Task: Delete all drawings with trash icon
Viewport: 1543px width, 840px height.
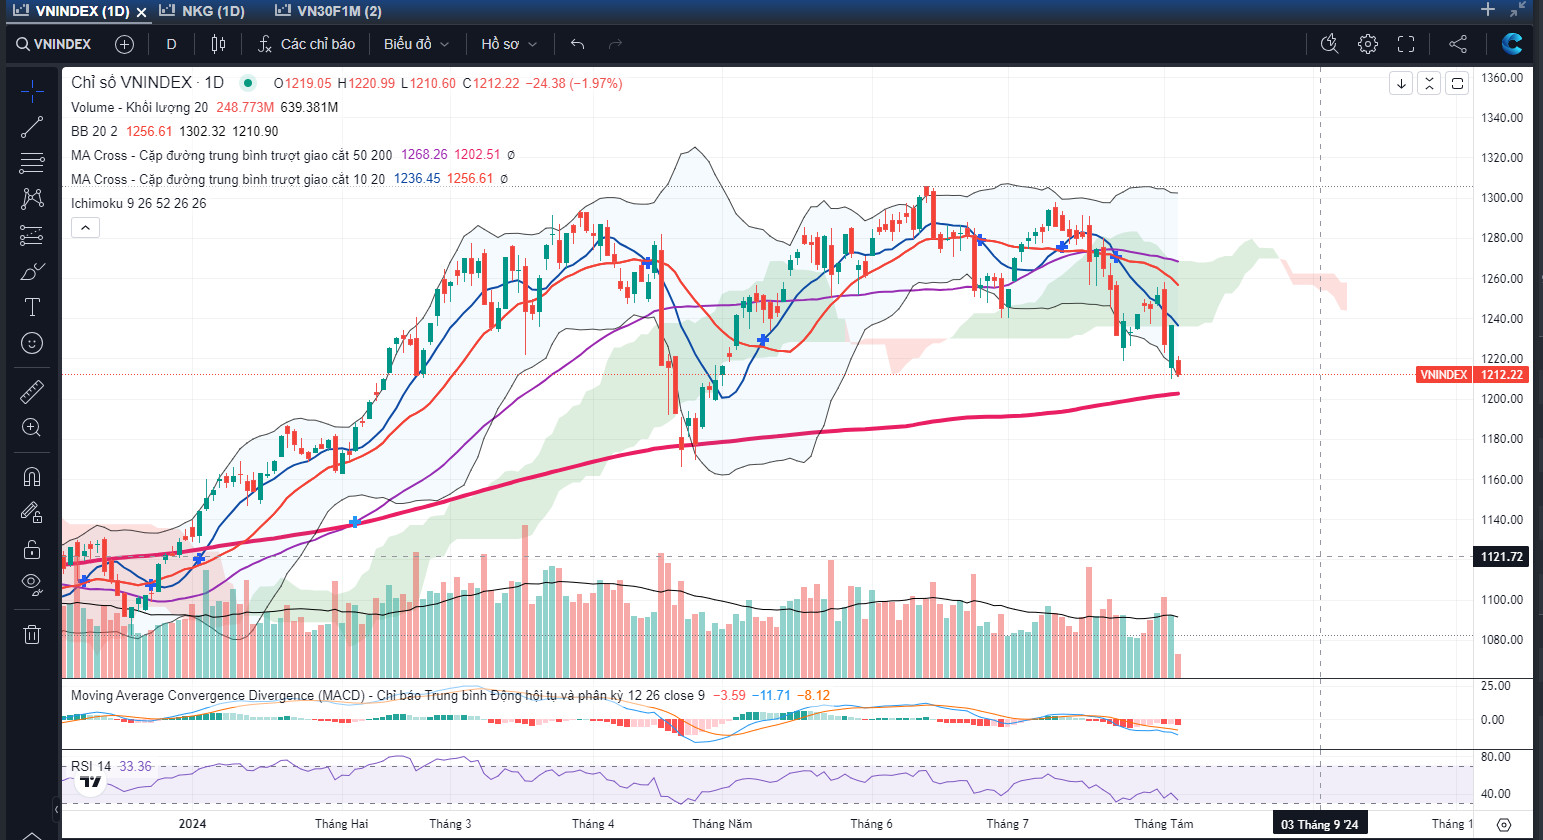Action: coord(32,634)
